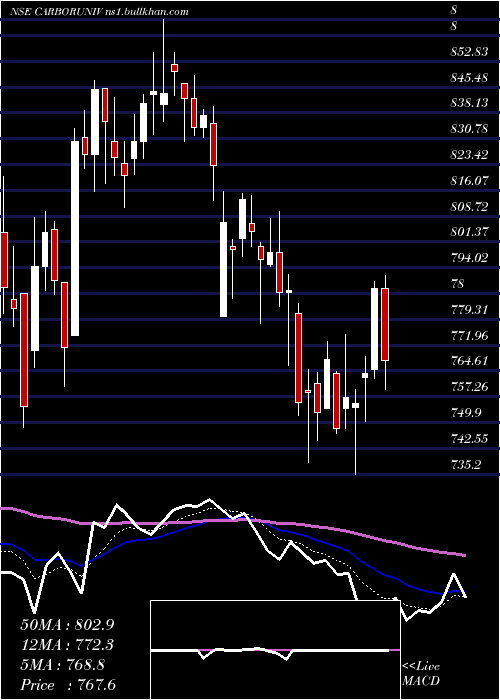This screenshot has width=500, height=700.
Task: Click the 845.48 price axis label
Action: [469, 78]
